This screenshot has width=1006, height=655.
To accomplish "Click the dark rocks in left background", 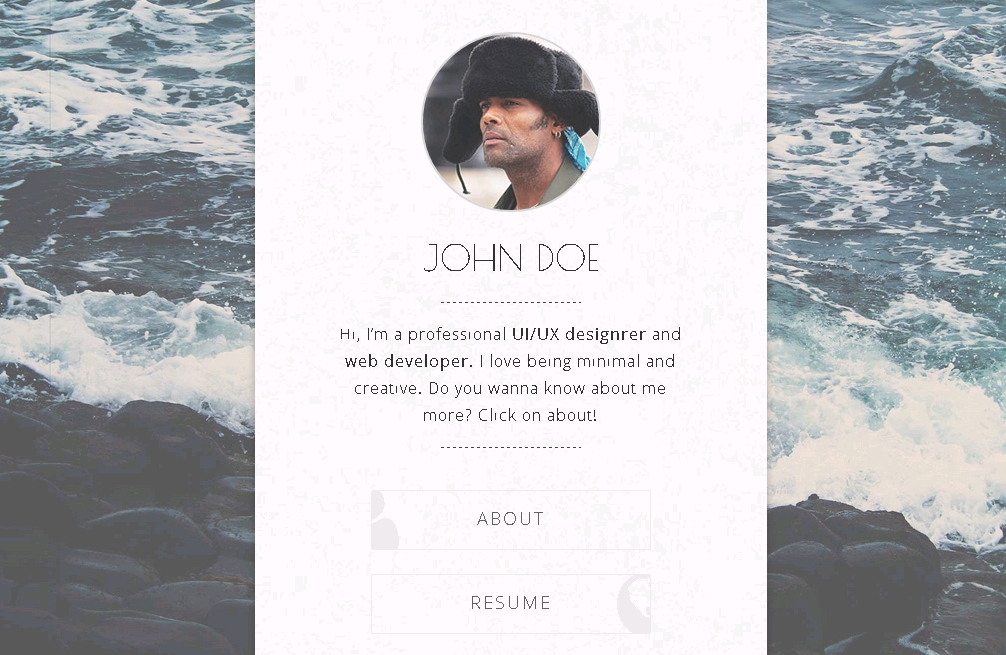I will point(127,532).
